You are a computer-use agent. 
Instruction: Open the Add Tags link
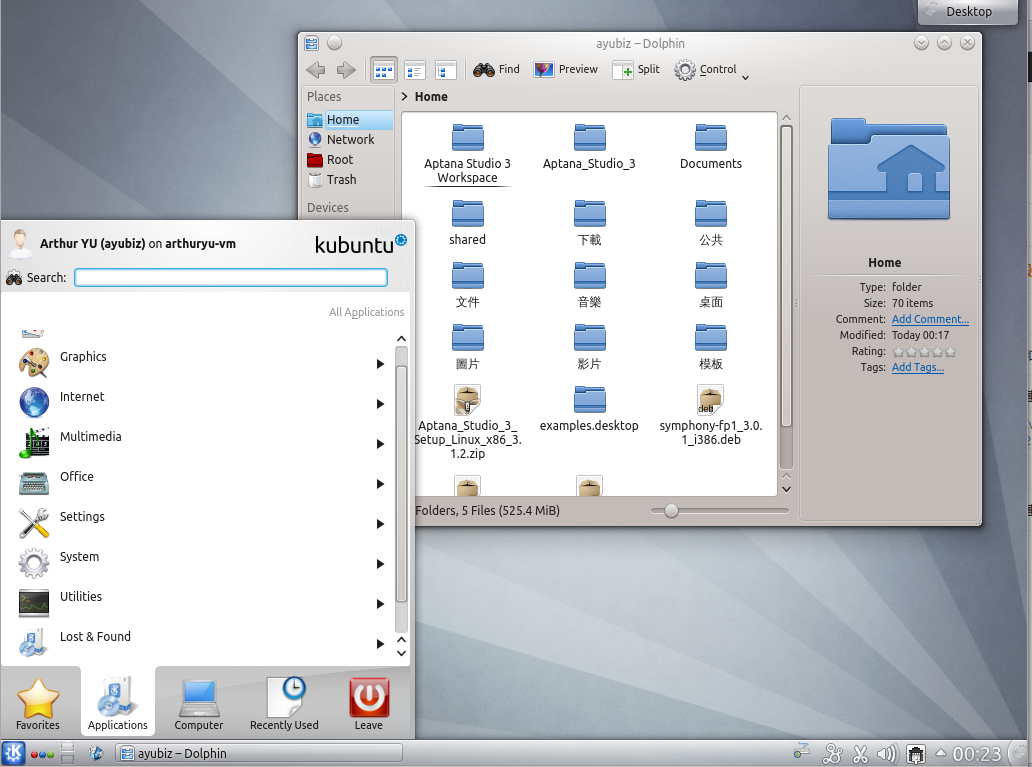point(917,367)
